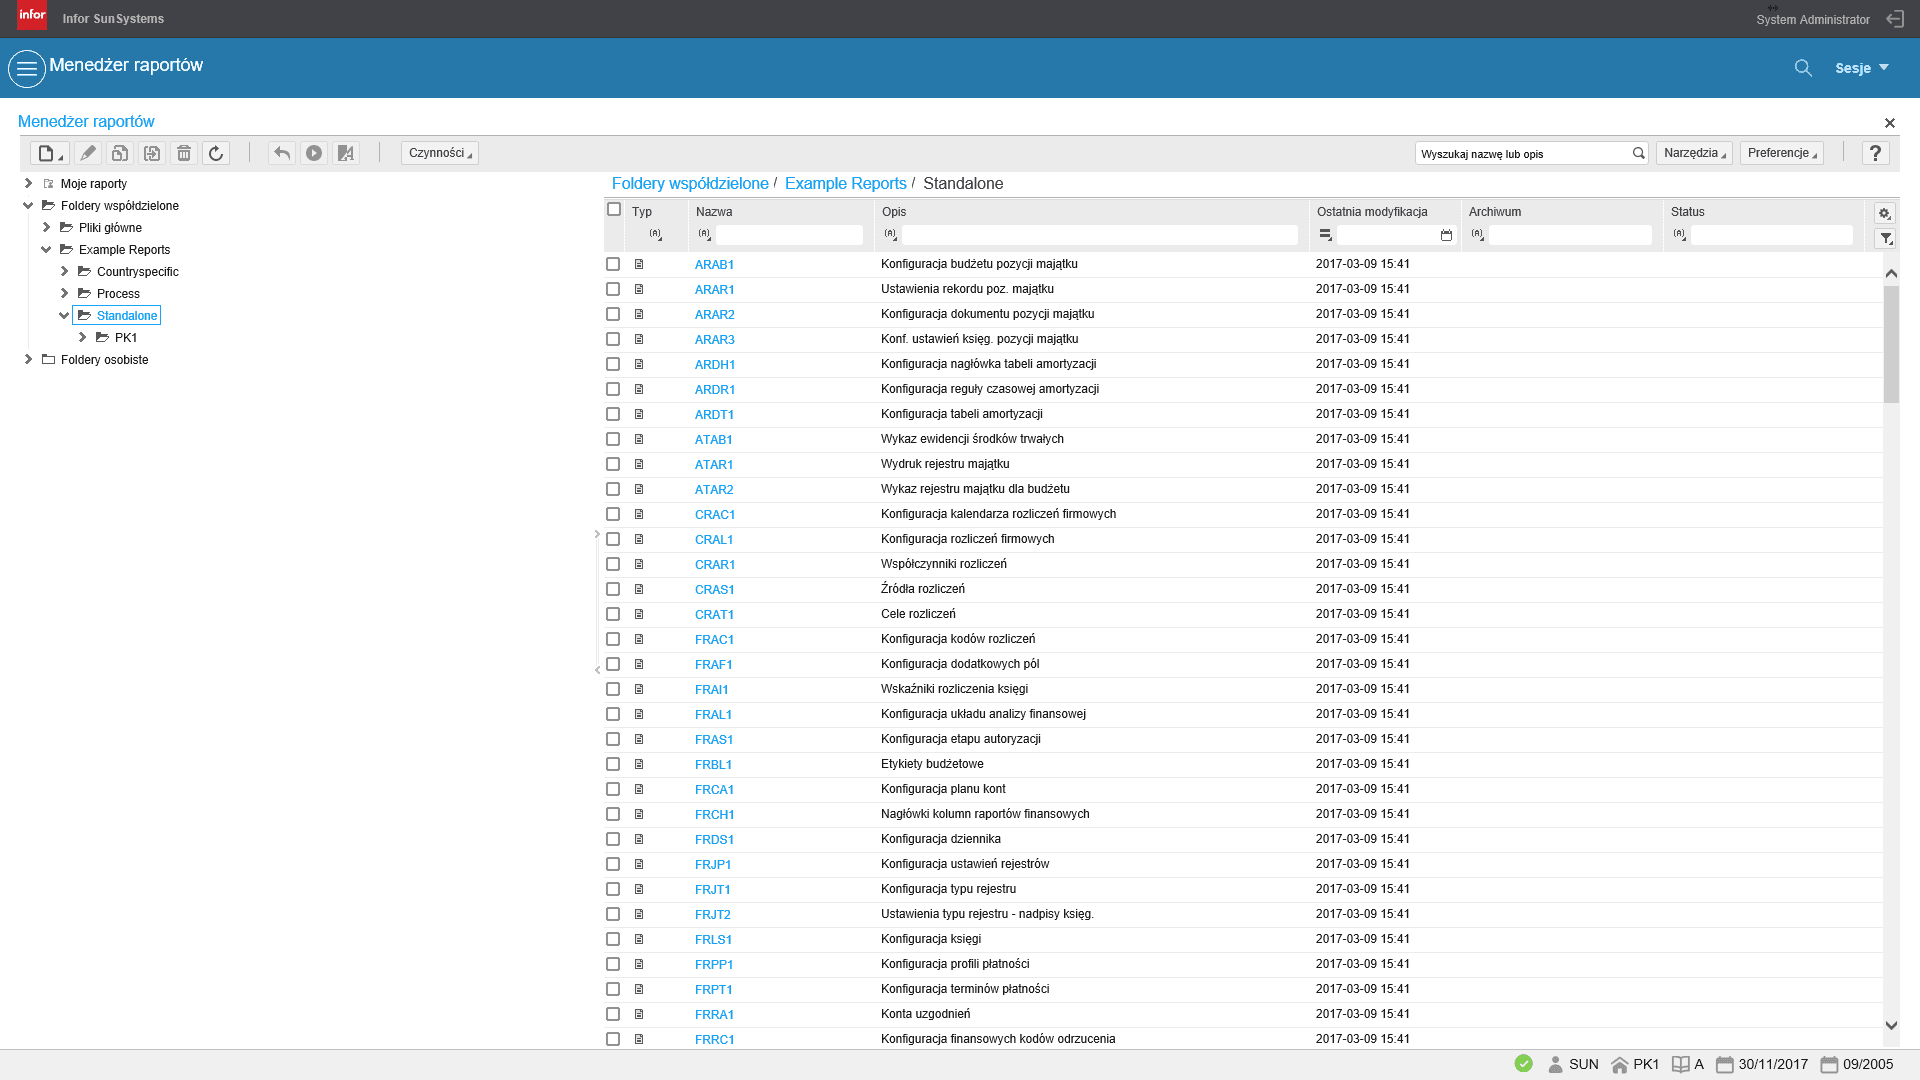This screenshot has width=1920, height=1080.
Task: Expand the PK1 subfolder
Action: tap(82, 338)
